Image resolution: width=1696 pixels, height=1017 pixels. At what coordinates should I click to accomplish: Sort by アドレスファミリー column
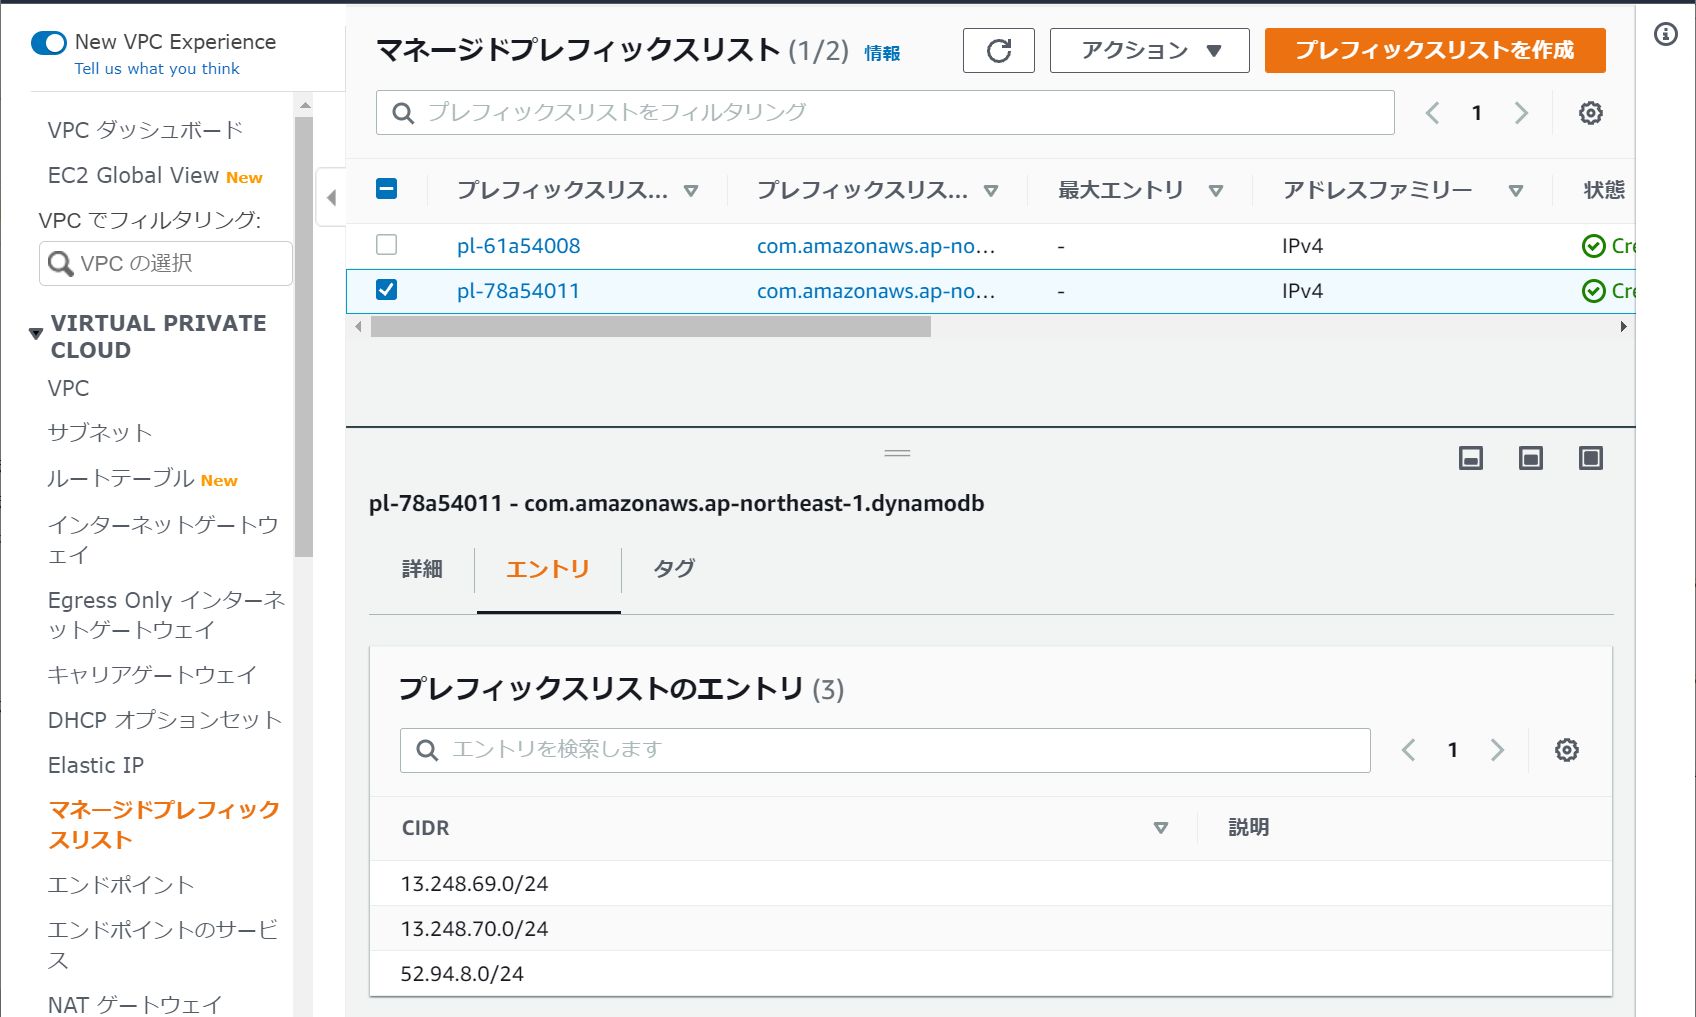tap(1516, 191)
